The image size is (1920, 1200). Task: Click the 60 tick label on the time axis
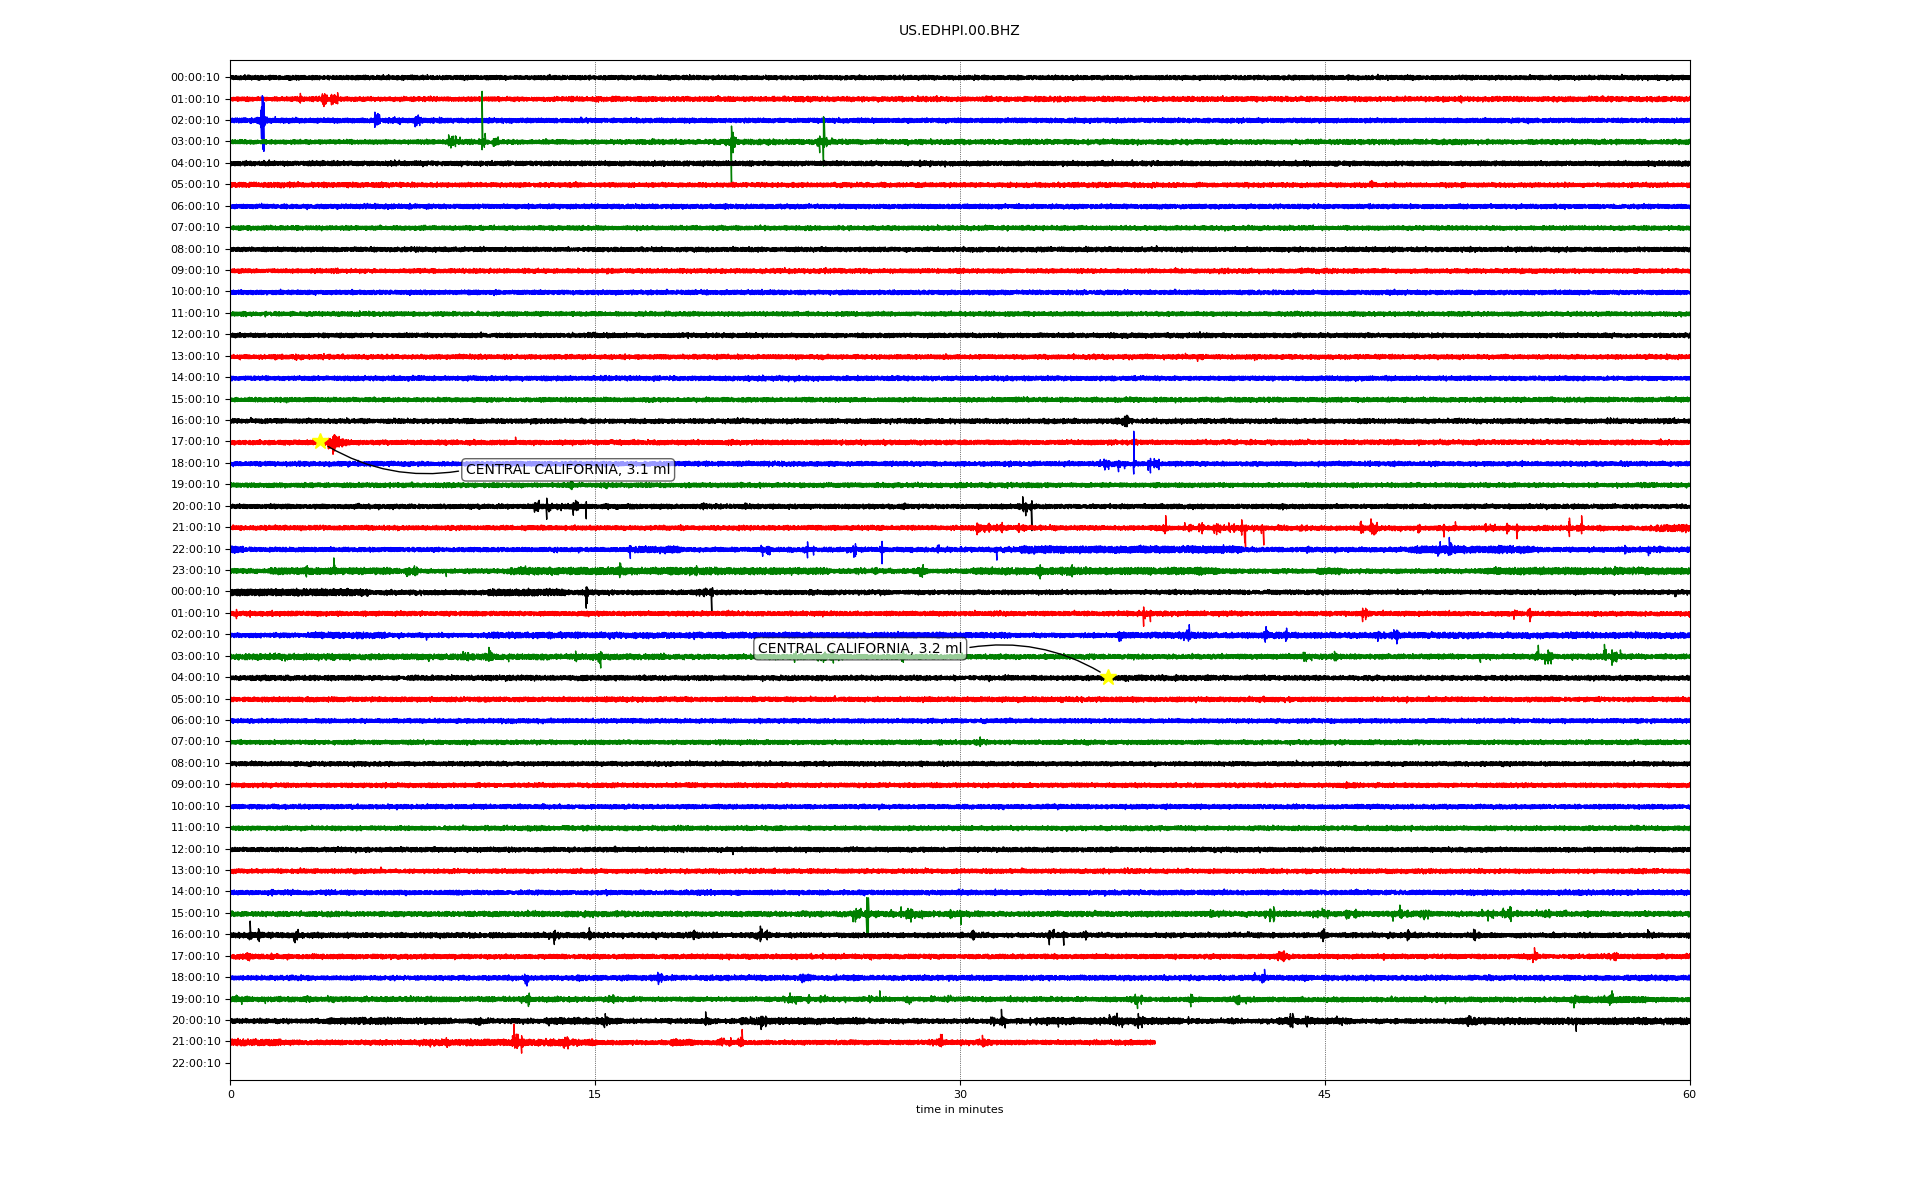(x=1689, y=1094)
